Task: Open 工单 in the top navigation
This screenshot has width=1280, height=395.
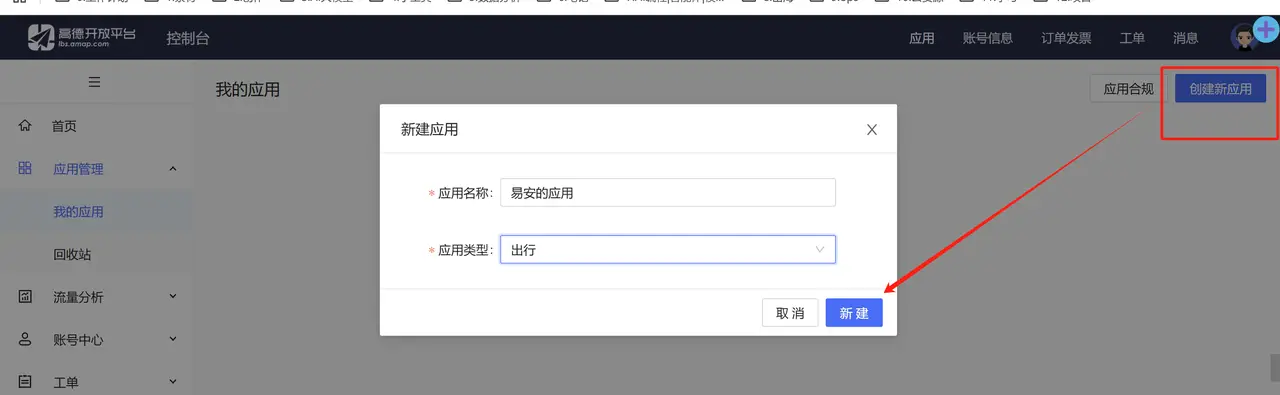Action: click(1132, 38)
